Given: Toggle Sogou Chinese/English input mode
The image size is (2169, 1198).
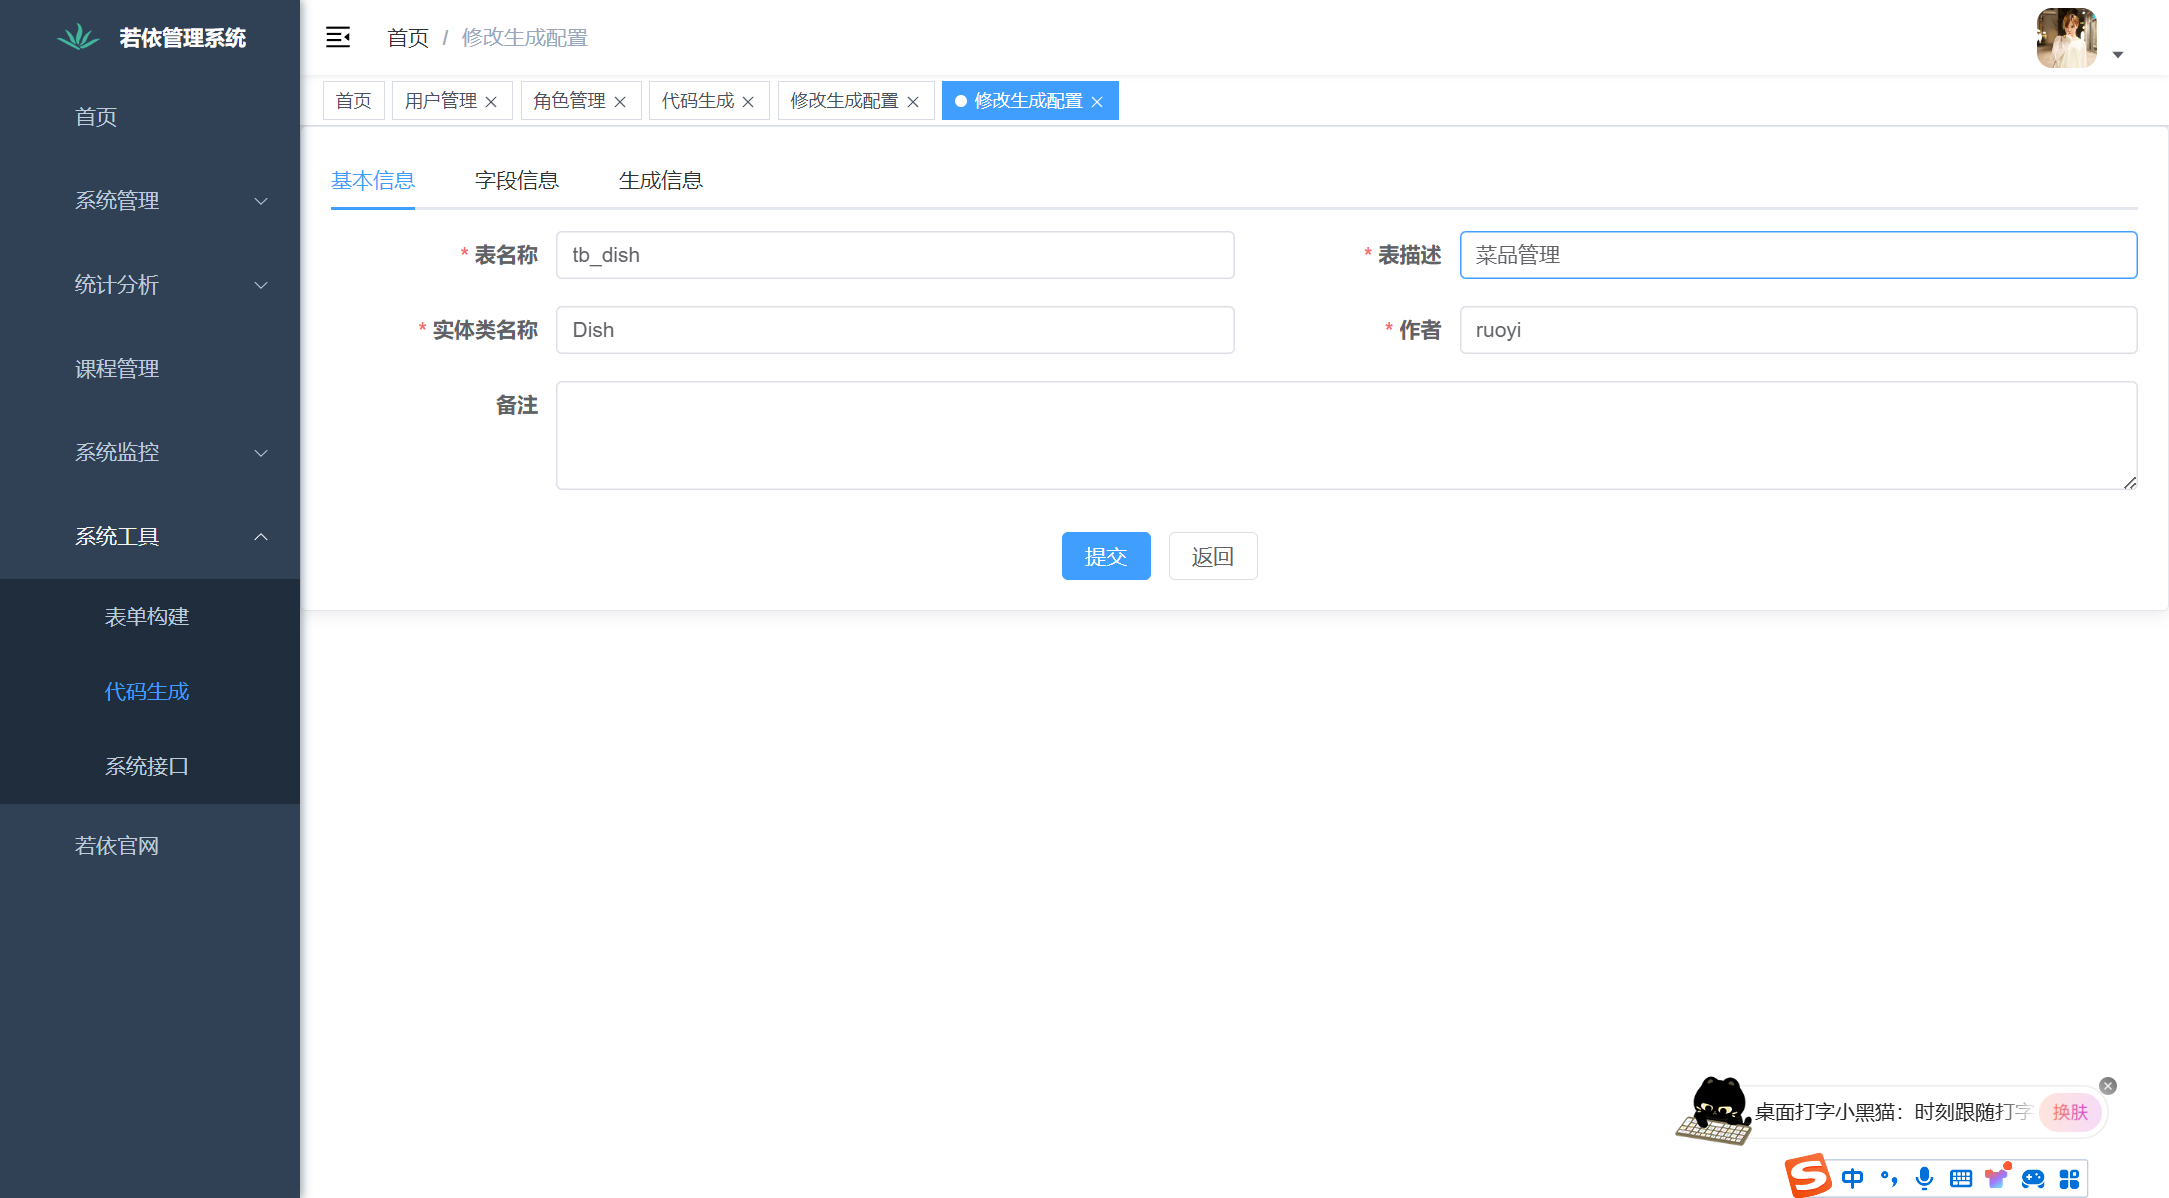Looking at the screenshot, I should [x=1852, y=1178].
